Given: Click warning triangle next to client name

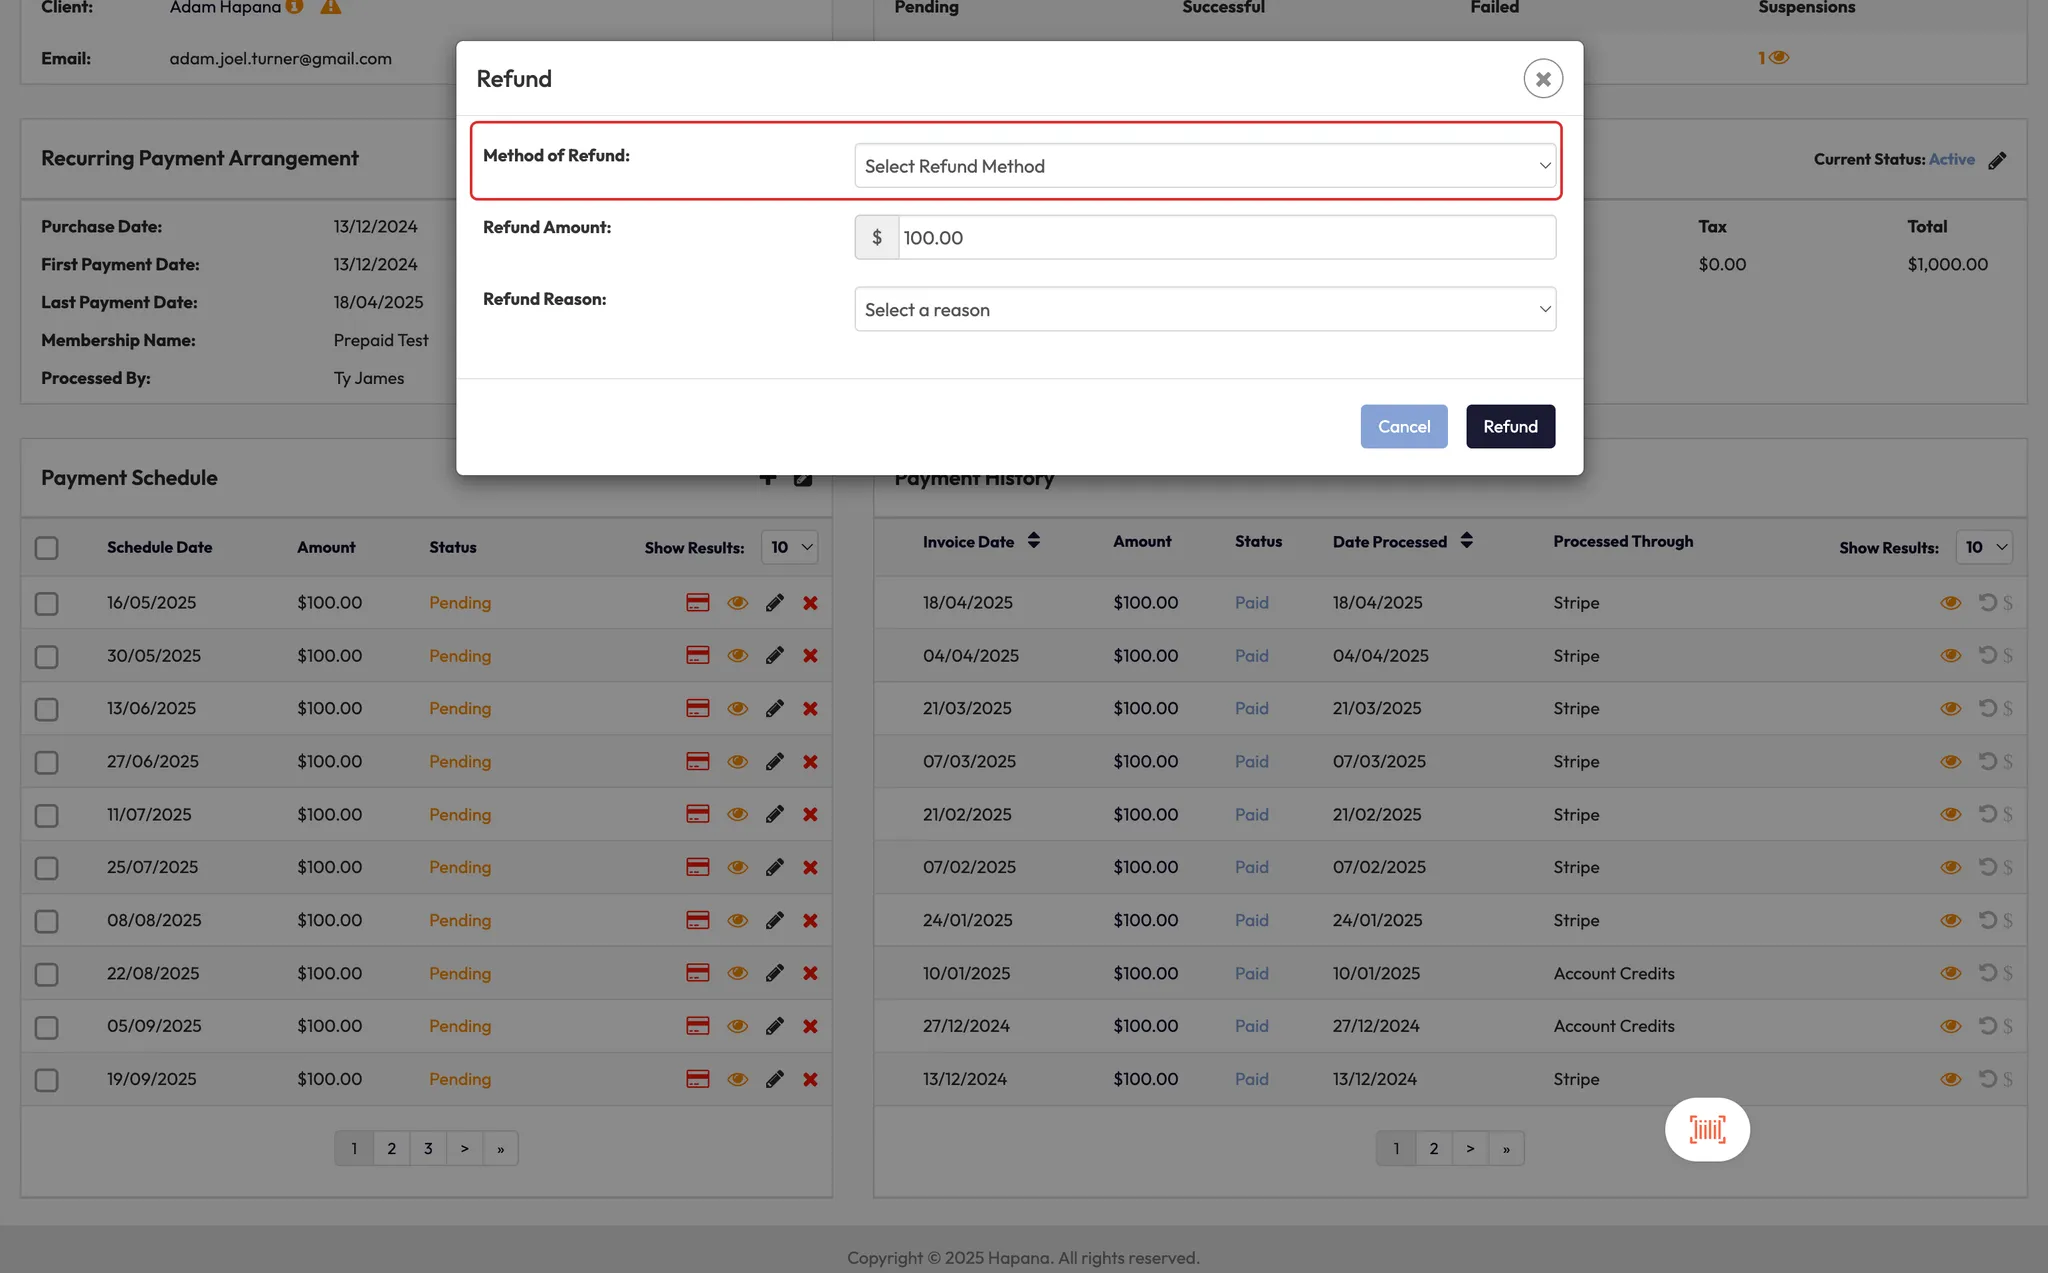Looking at the screenshot, I should click(x=330, y=8).
